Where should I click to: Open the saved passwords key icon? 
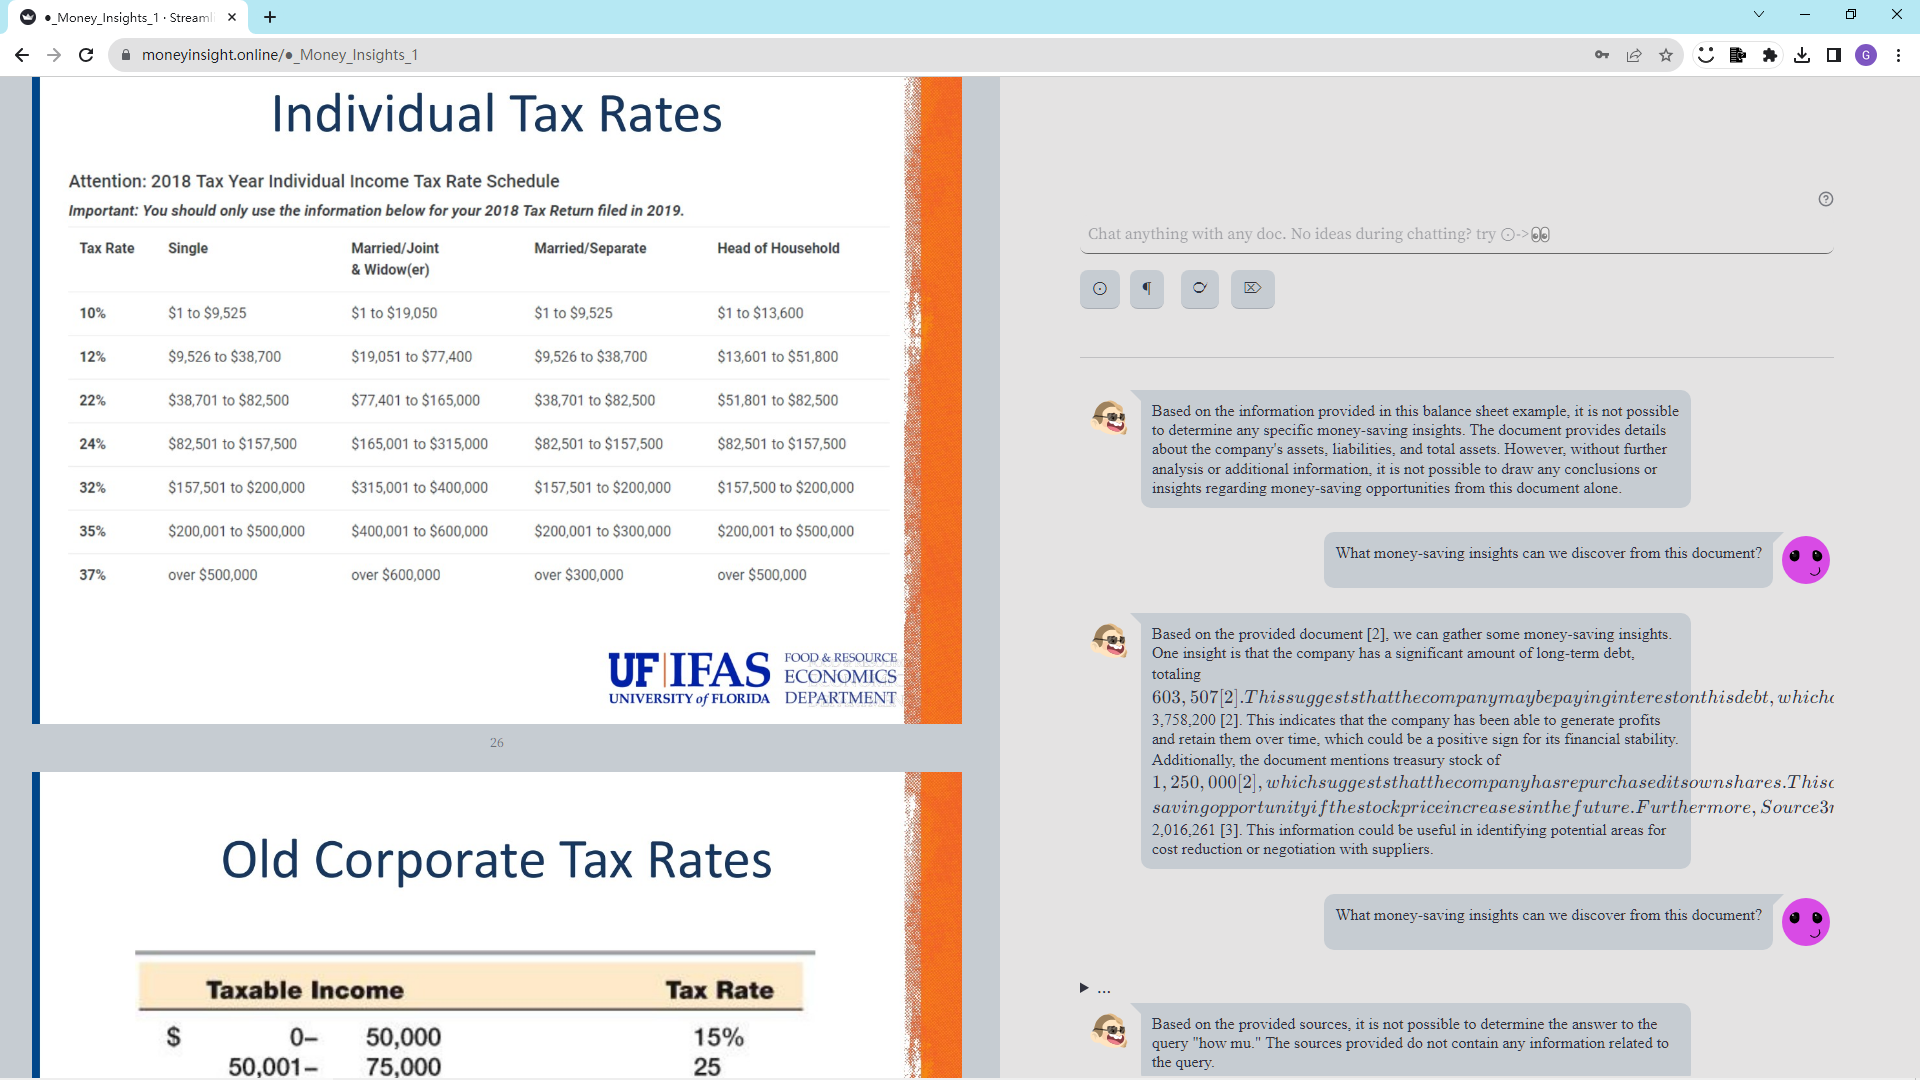(x=1602, y=55)
